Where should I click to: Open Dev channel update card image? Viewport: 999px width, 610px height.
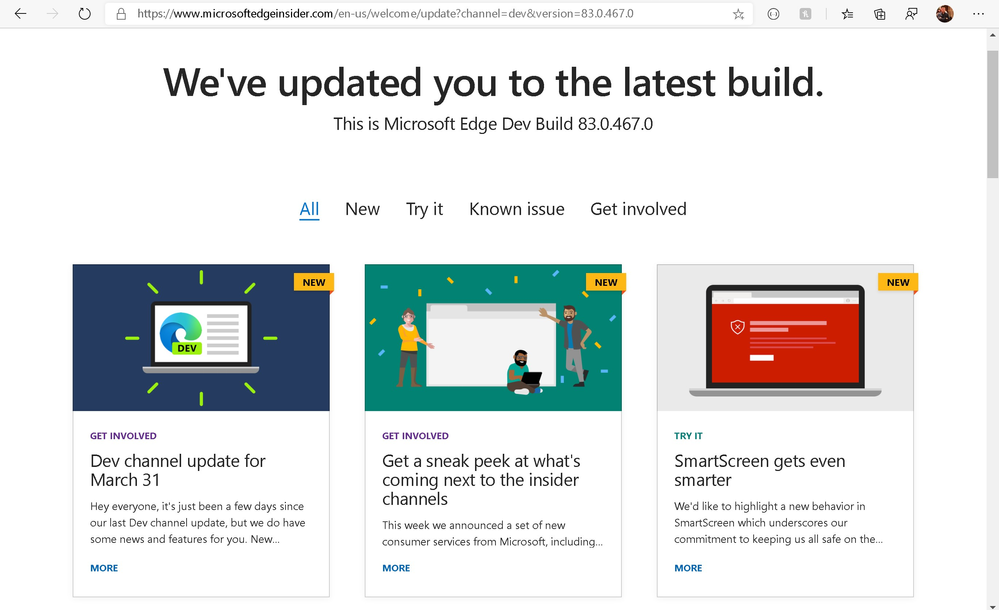click(x=201, y=338)
